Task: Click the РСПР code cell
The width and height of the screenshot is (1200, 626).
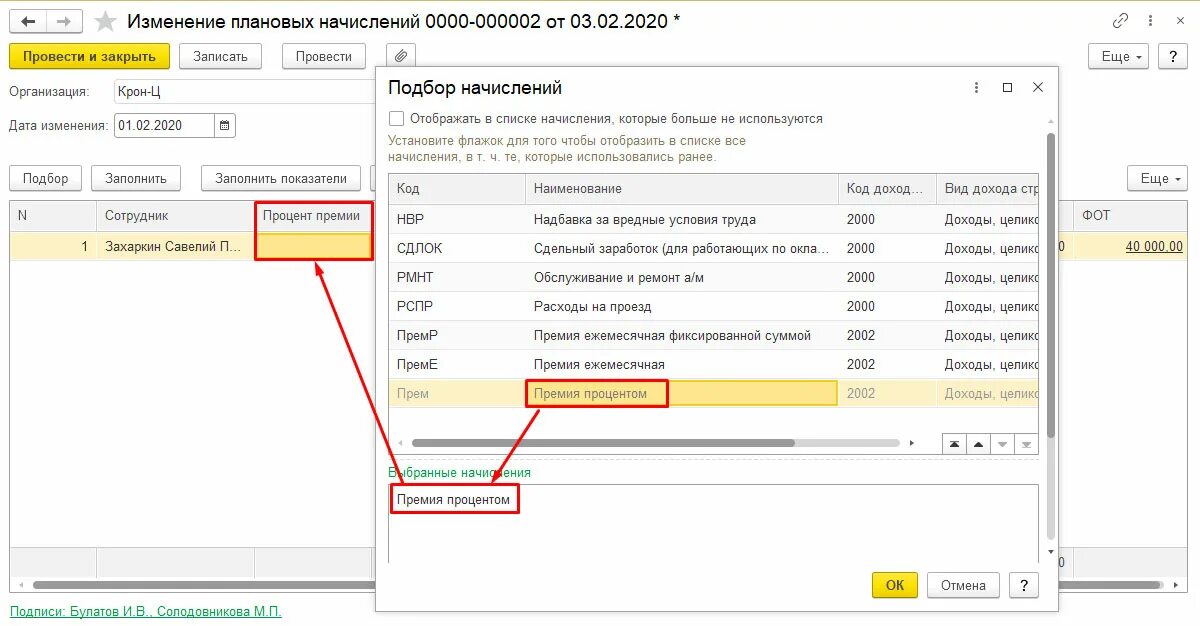Action: coord(457,307)
